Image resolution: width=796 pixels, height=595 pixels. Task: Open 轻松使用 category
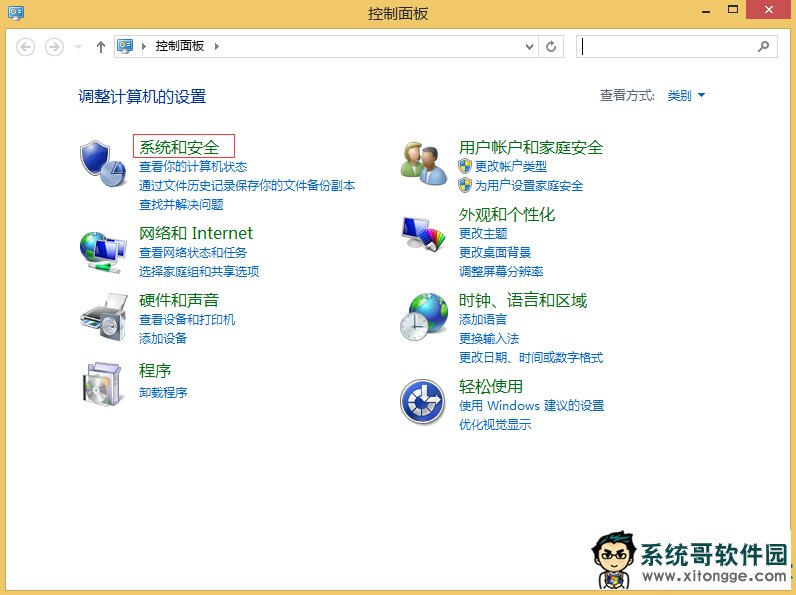click(x=490, y=386)
